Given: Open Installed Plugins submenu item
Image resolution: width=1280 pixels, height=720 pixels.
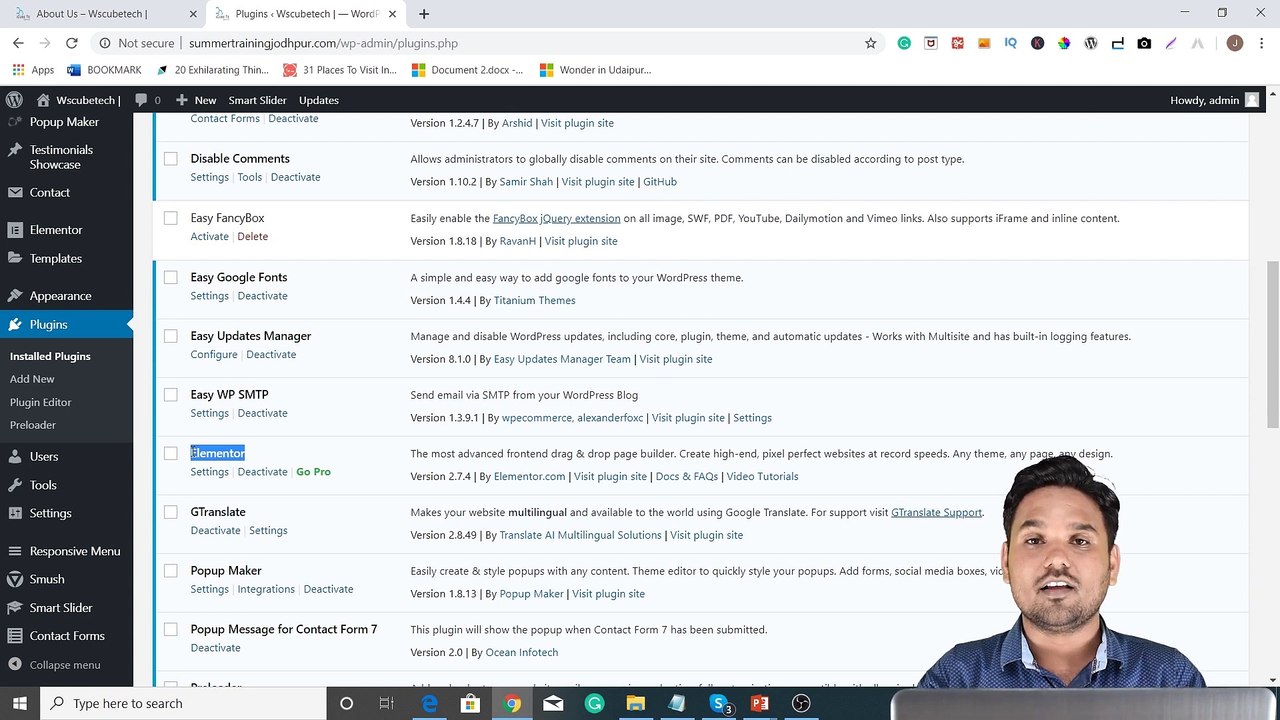Looking at the screenshot, I should (x=50, y=356).
